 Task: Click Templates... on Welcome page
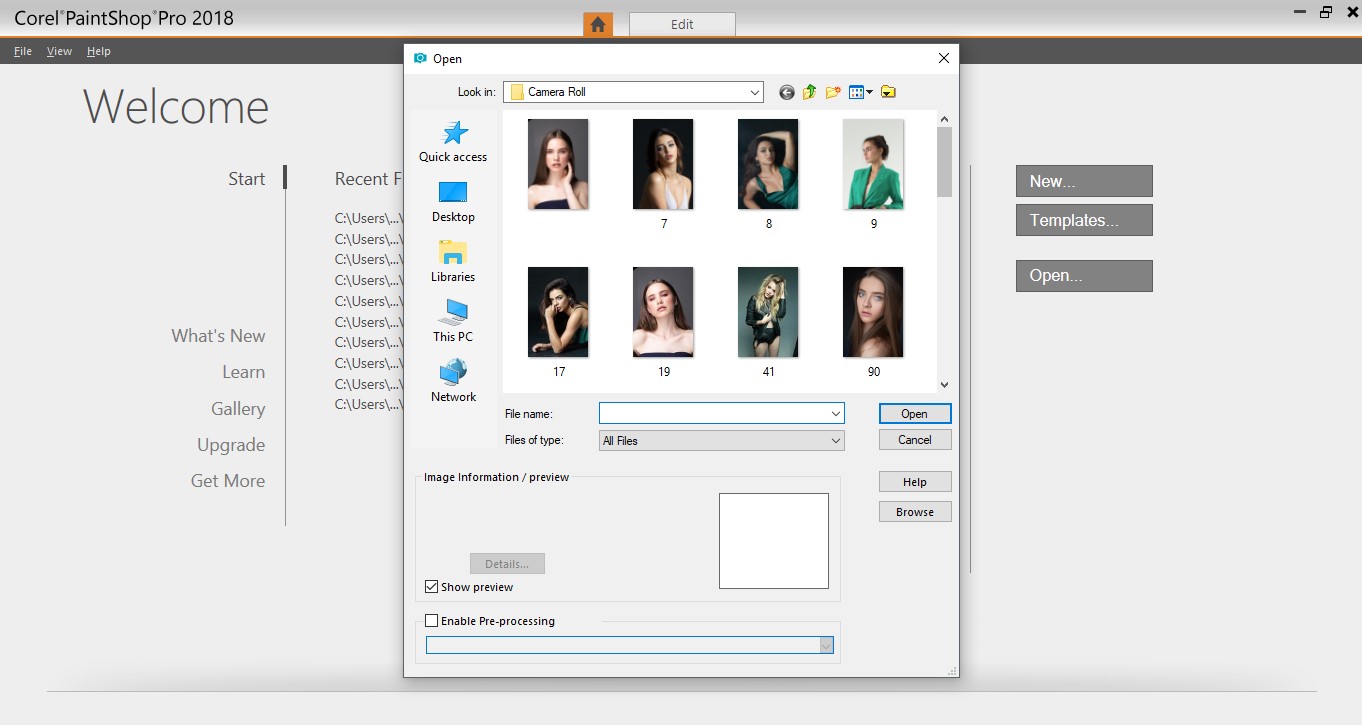[x=1084, y=220]
